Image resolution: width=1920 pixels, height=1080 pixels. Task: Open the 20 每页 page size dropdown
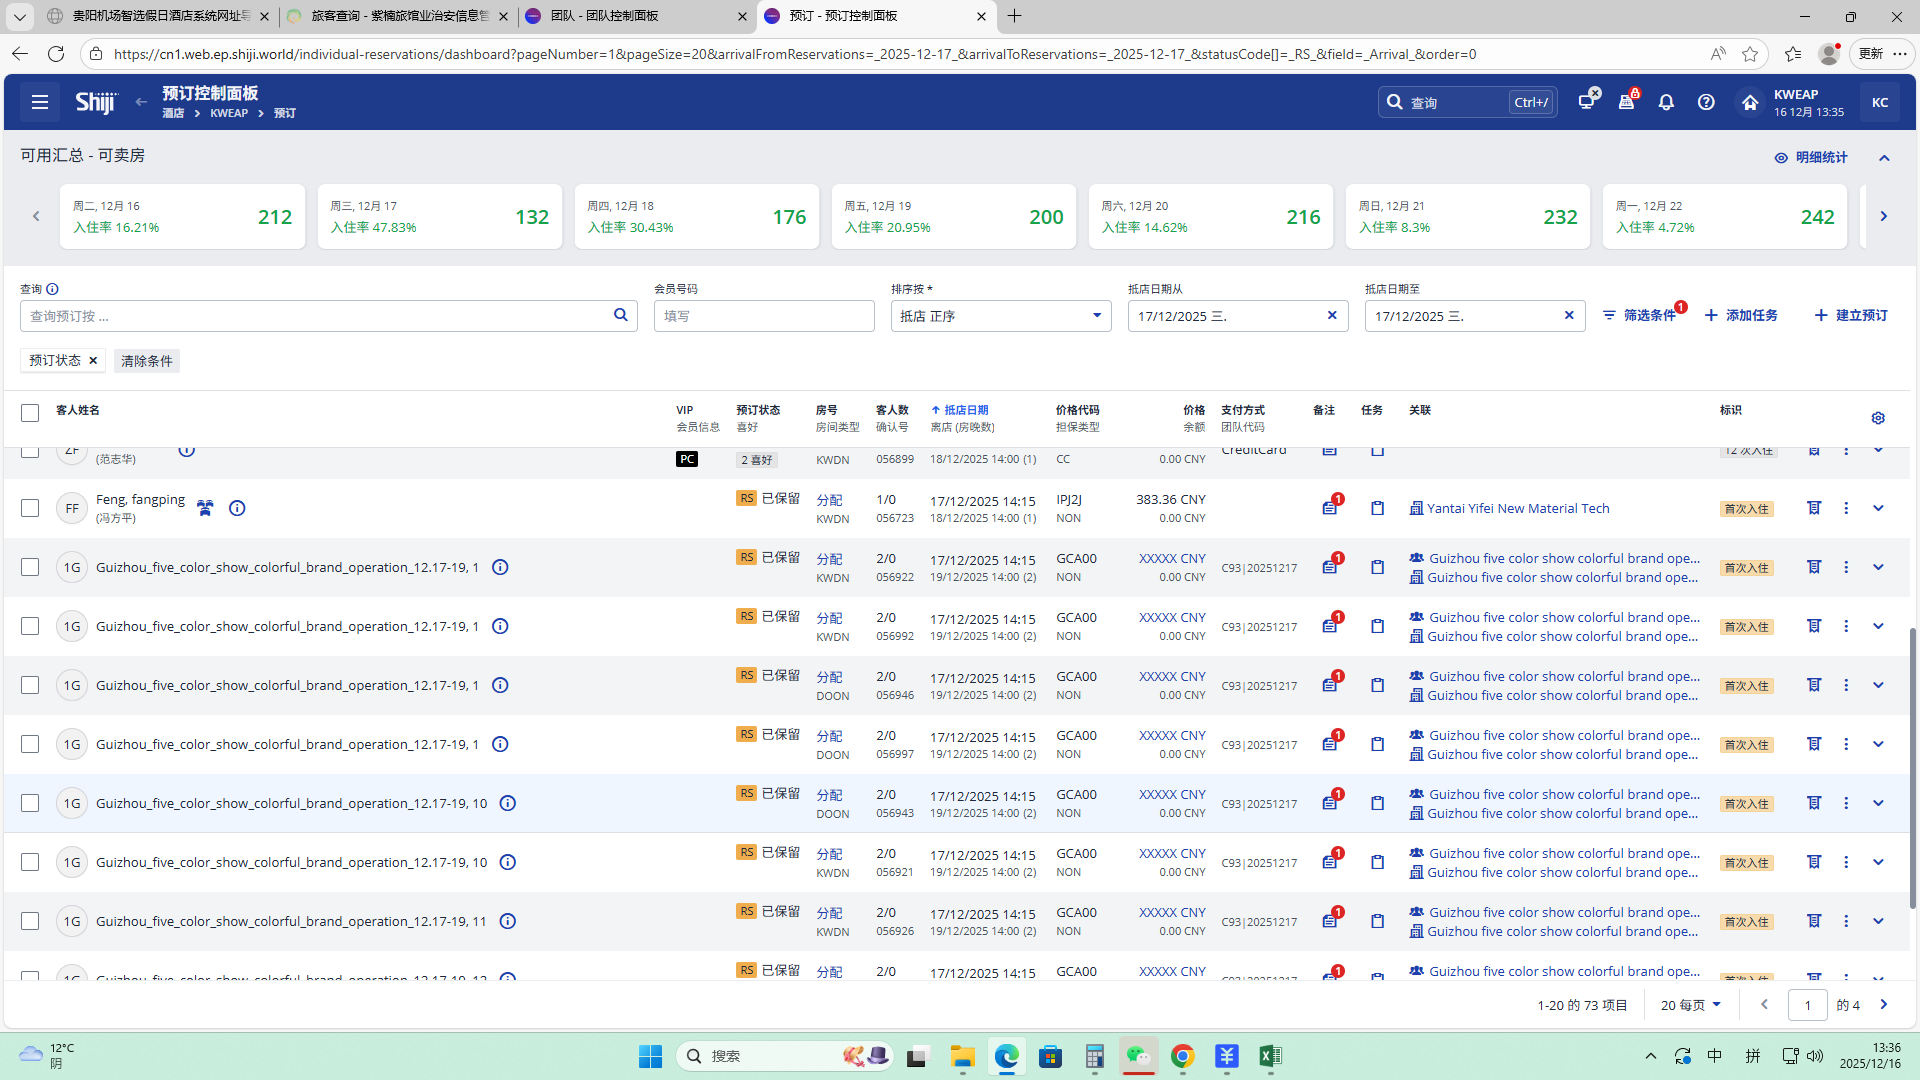point(1690,1005)
